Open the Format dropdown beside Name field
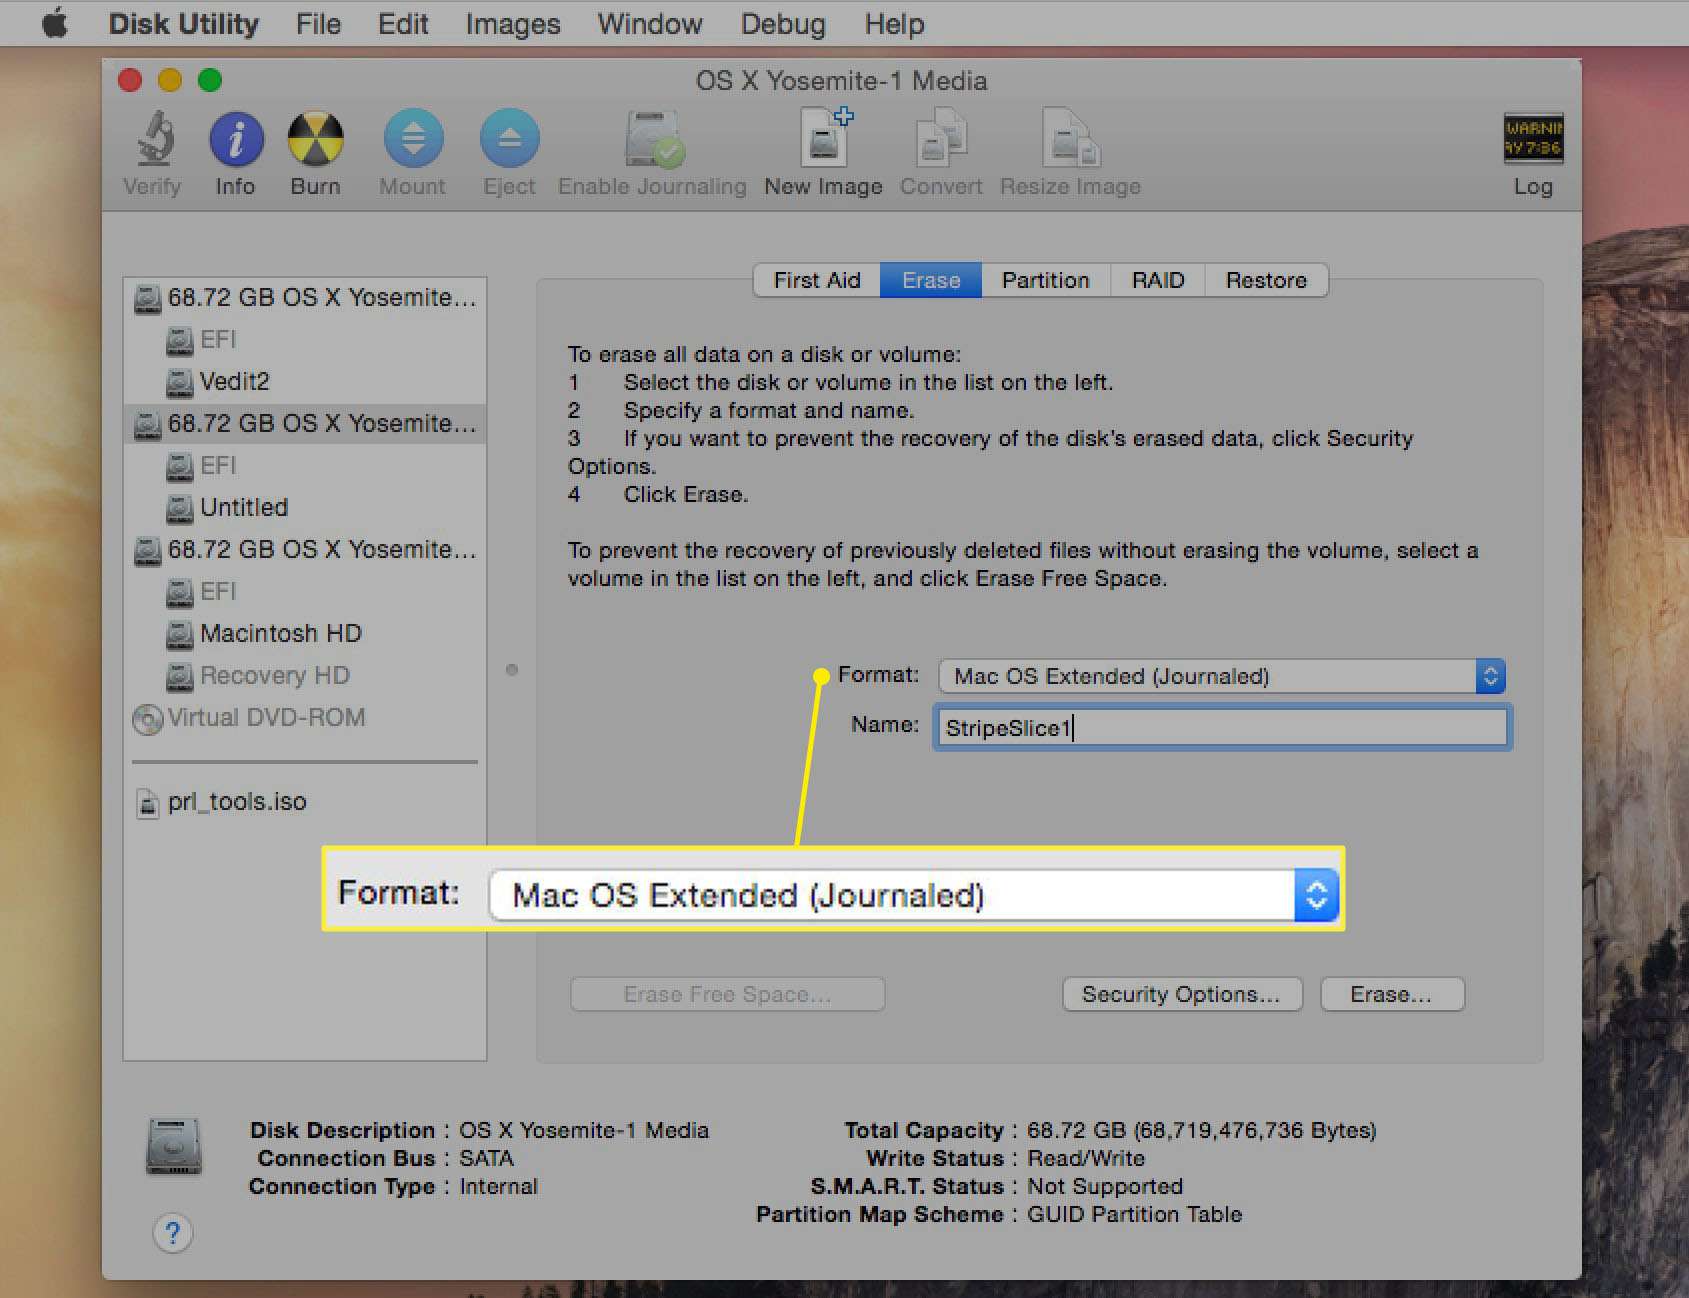 pyautogui.click(x=1222, y=676)
